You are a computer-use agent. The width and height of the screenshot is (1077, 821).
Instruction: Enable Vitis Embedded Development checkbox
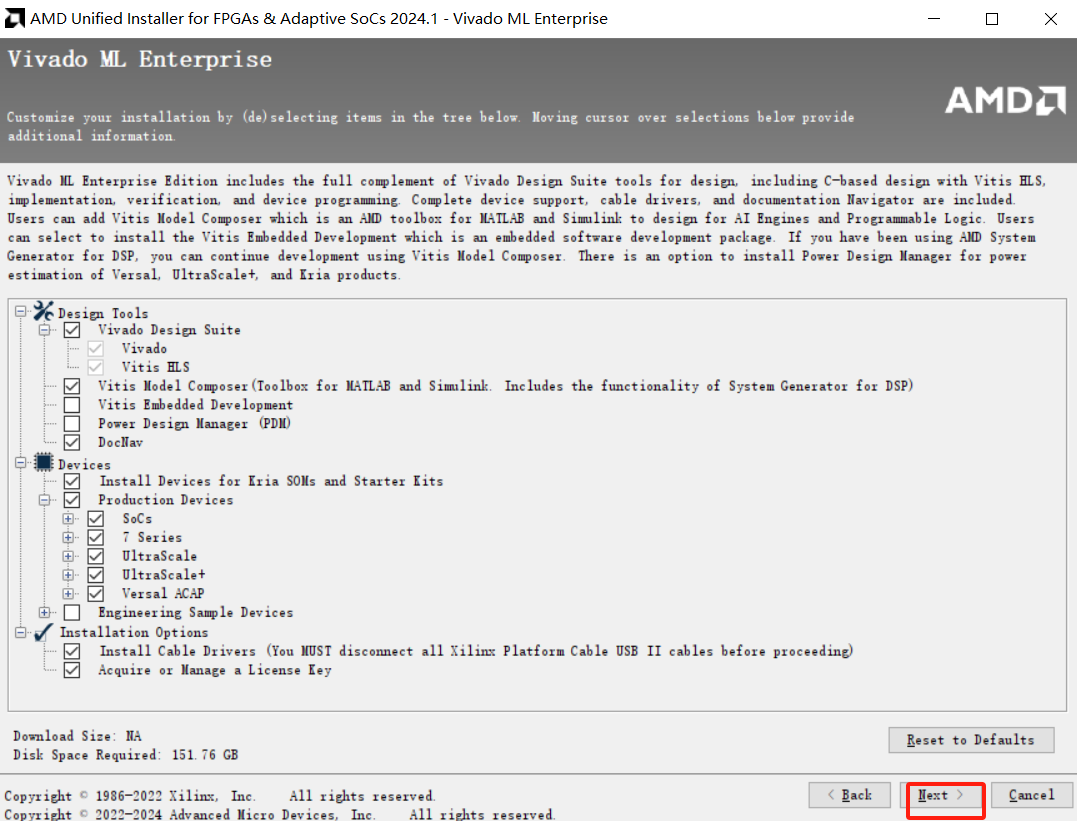click(72, 405)
